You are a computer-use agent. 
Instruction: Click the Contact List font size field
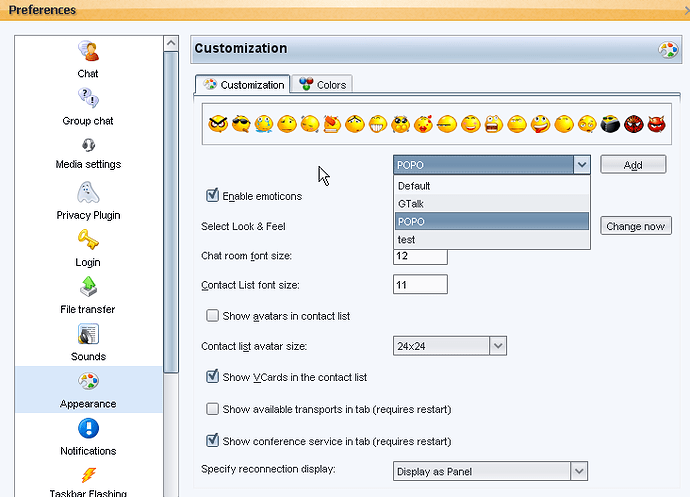point(420,284)
